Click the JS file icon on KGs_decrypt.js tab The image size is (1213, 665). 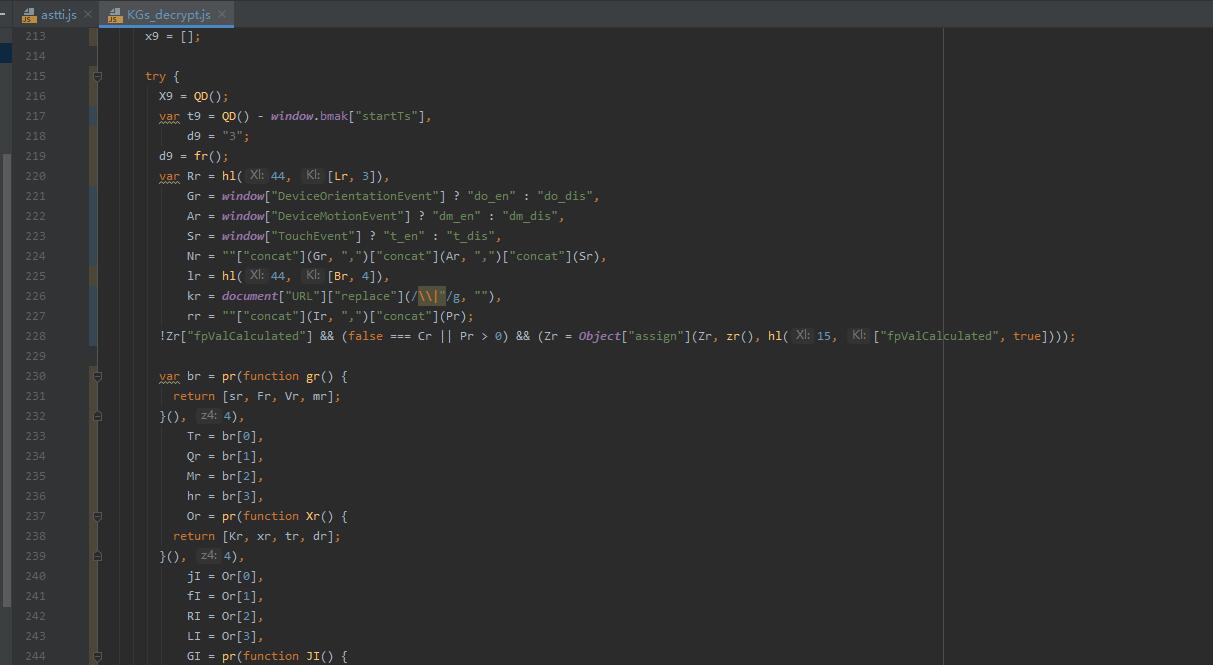pyautogui.click(x=114, y=15)
